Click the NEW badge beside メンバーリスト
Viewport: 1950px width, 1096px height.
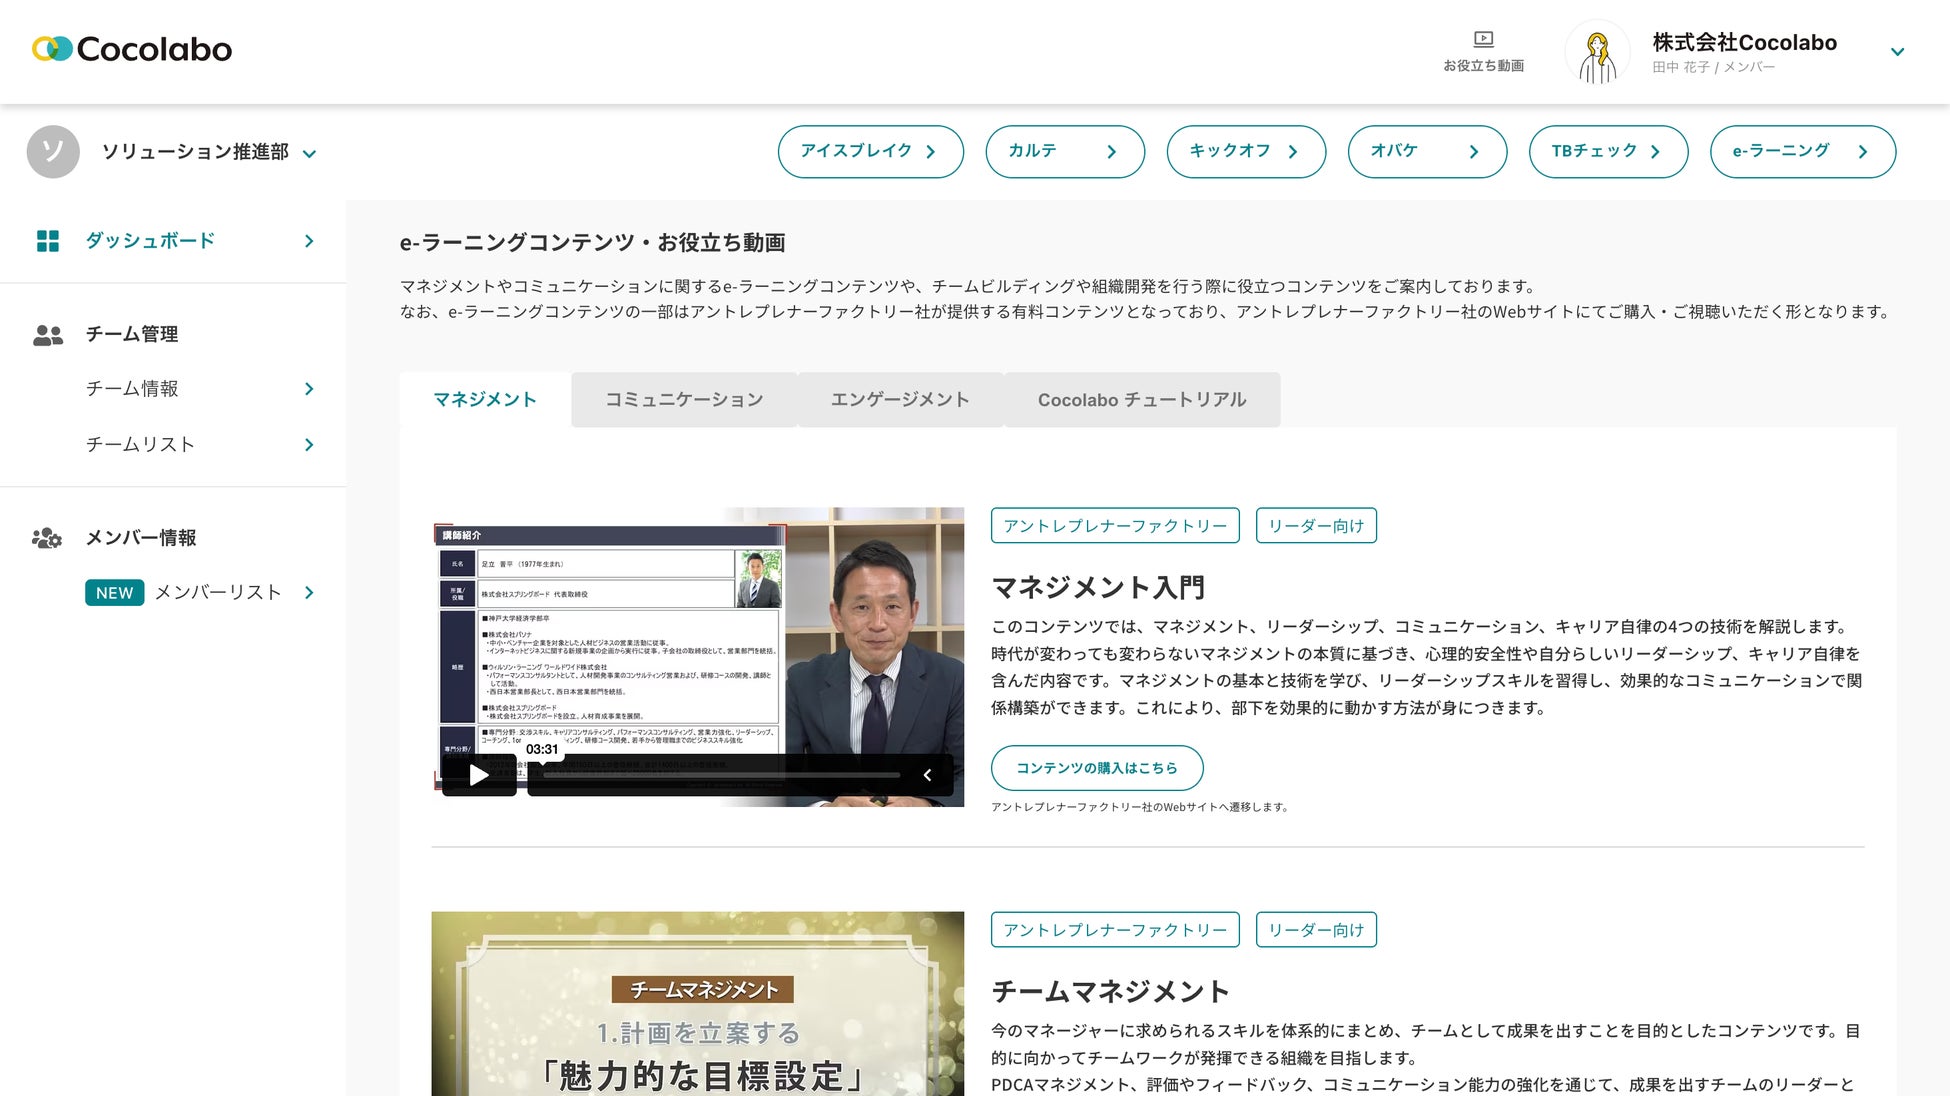[x=114, y=593]
